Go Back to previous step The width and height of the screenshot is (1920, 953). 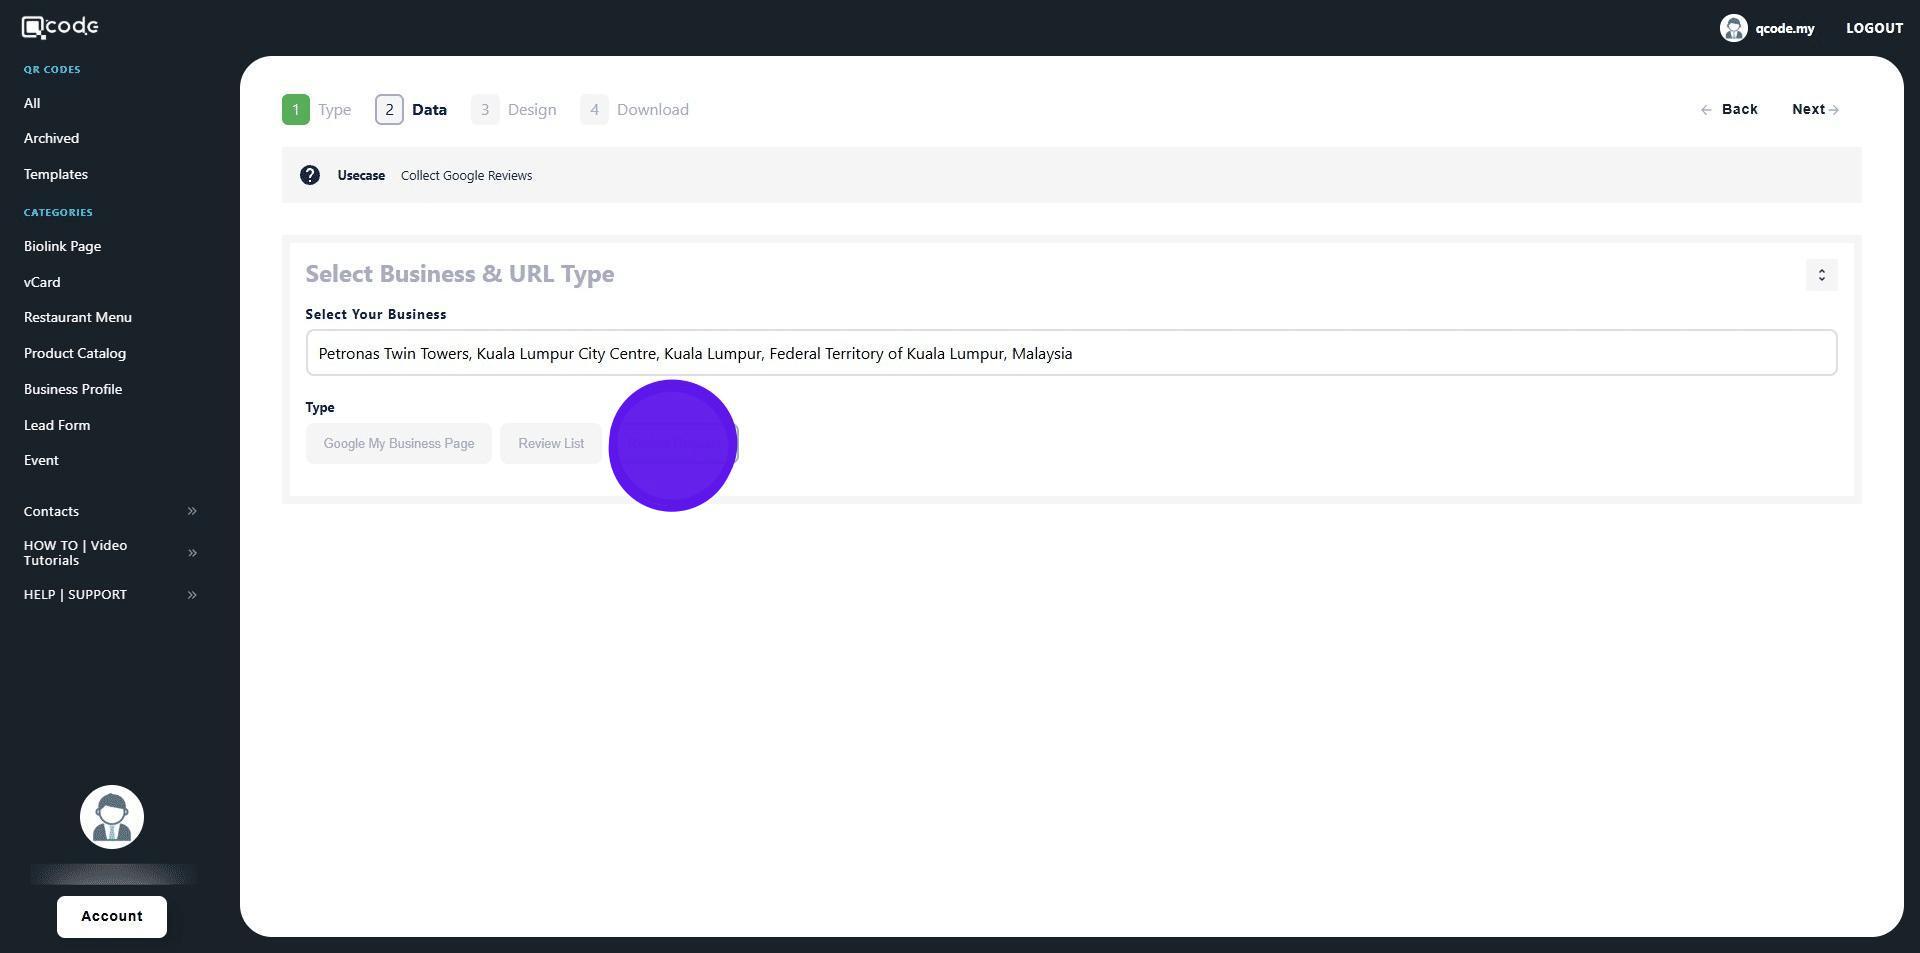coord(1729,110)
